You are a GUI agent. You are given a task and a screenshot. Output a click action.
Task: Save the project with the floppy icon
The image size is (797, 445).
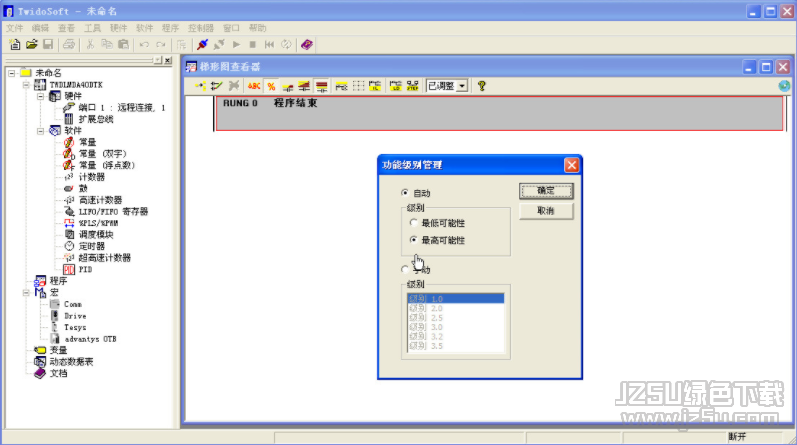pyautogui.click(x=48, y=45)
